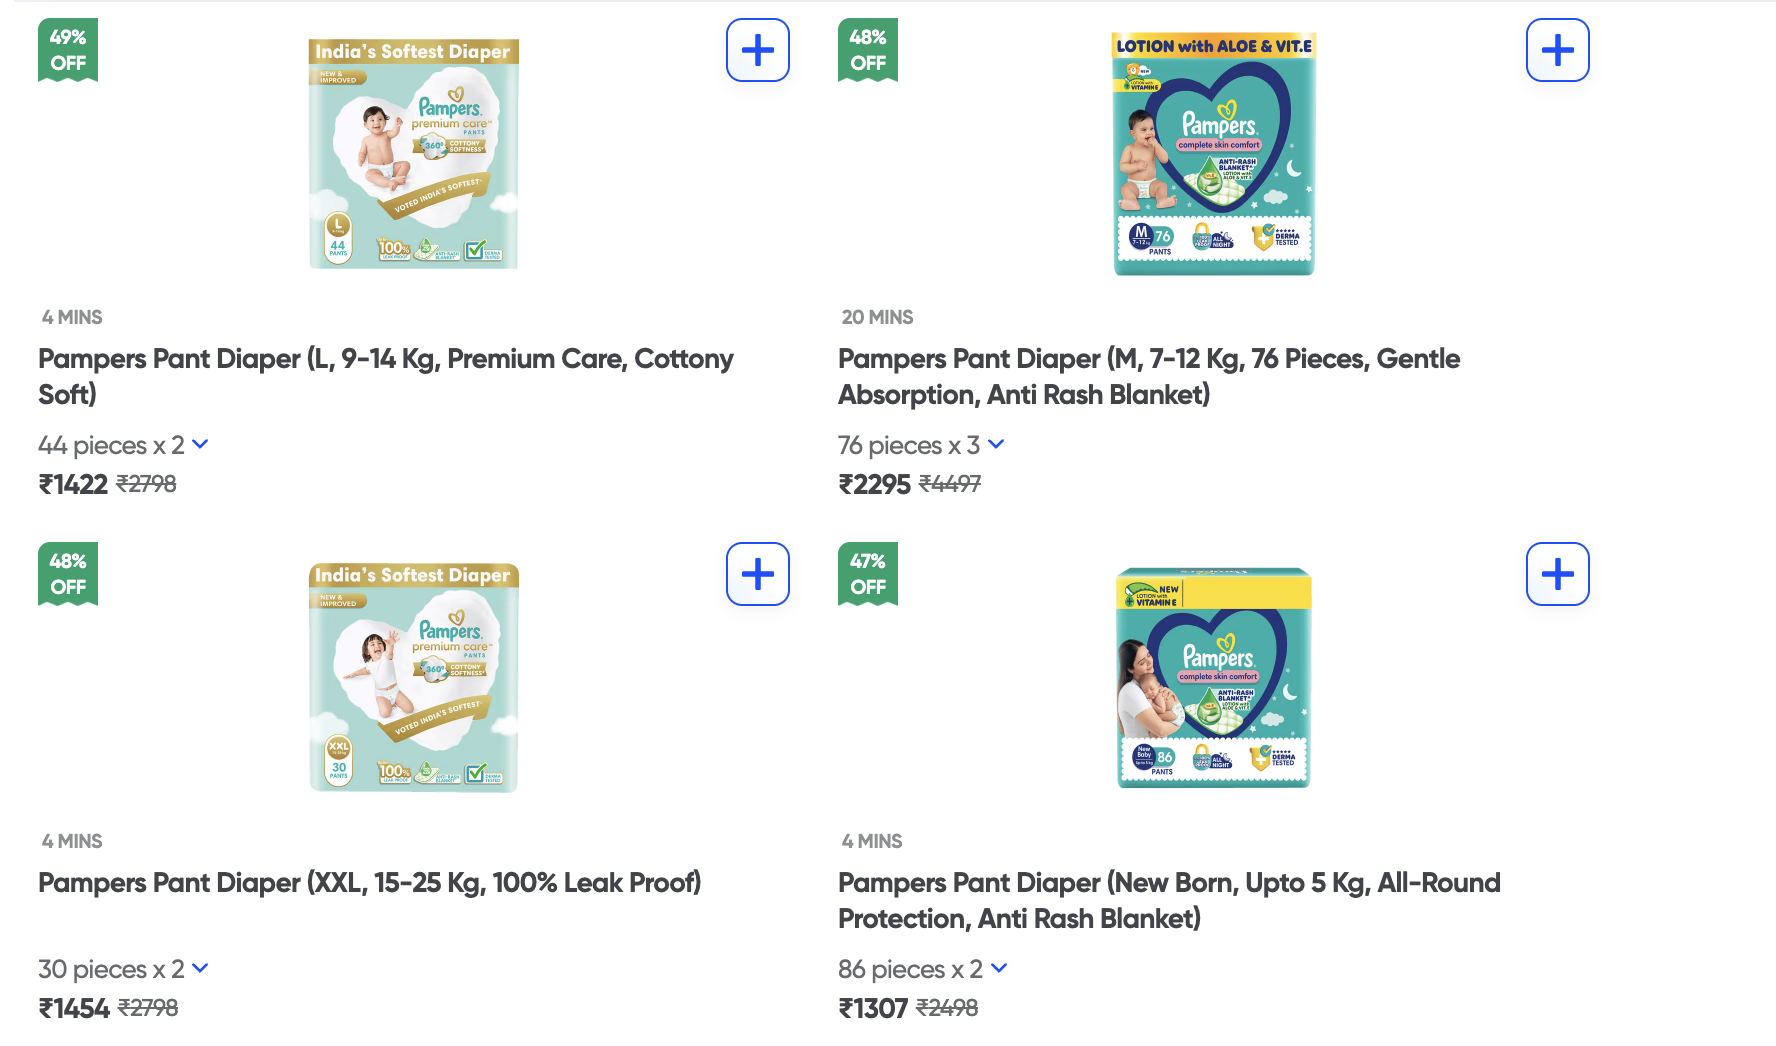Add Pampers XXL Leak Proof diaper to cart
Image resolution: width=1776 pixels, height=1046 pixels.
(x=757, y=574)
